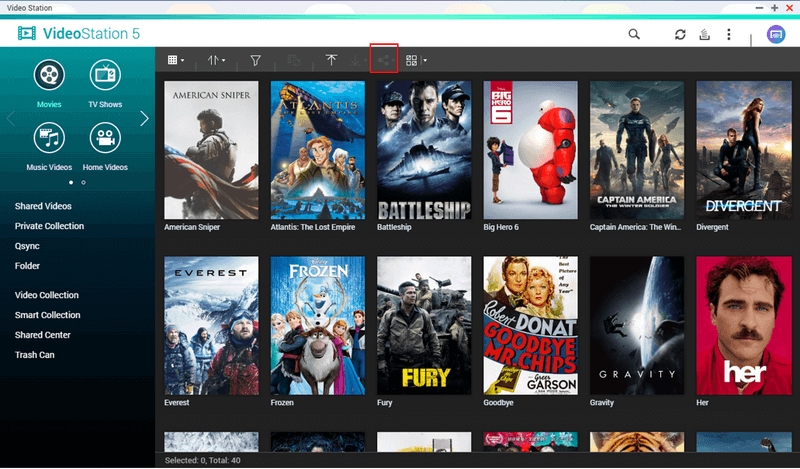Click the refresh icon in header

[x=680, y=34]
